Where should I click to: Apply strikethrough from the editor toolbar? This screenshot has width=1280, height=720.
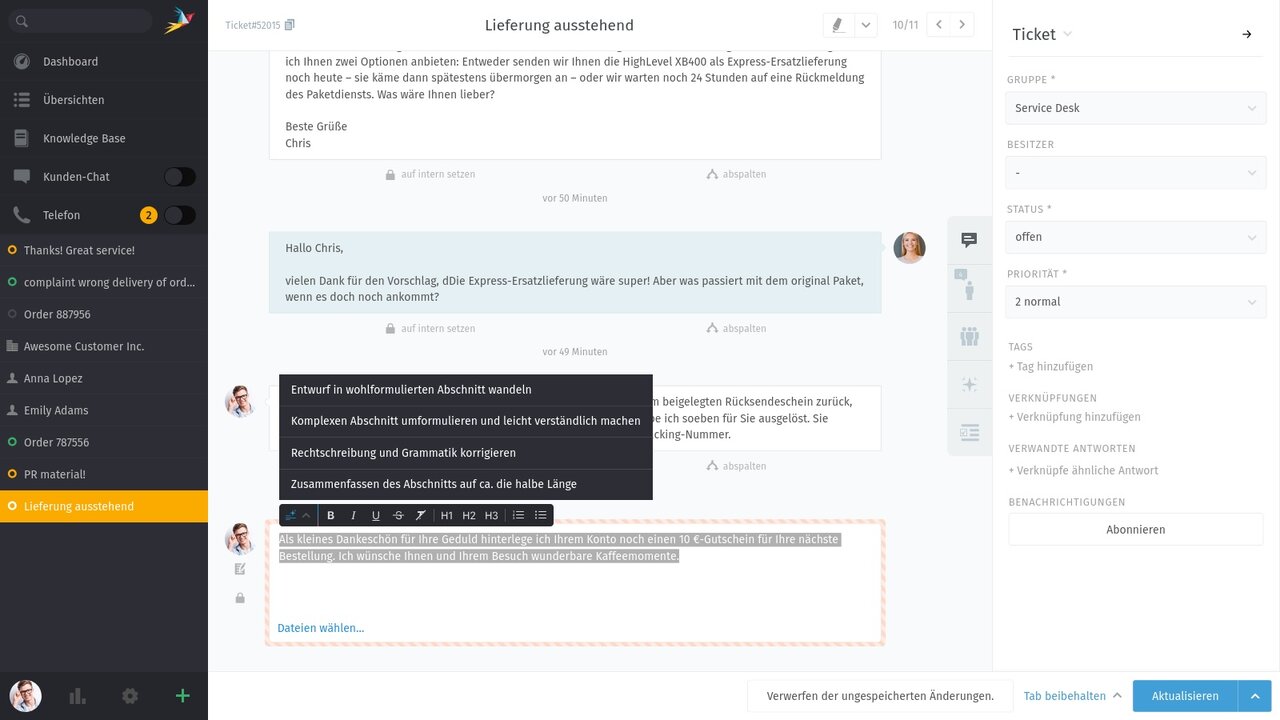click(398, 515)
